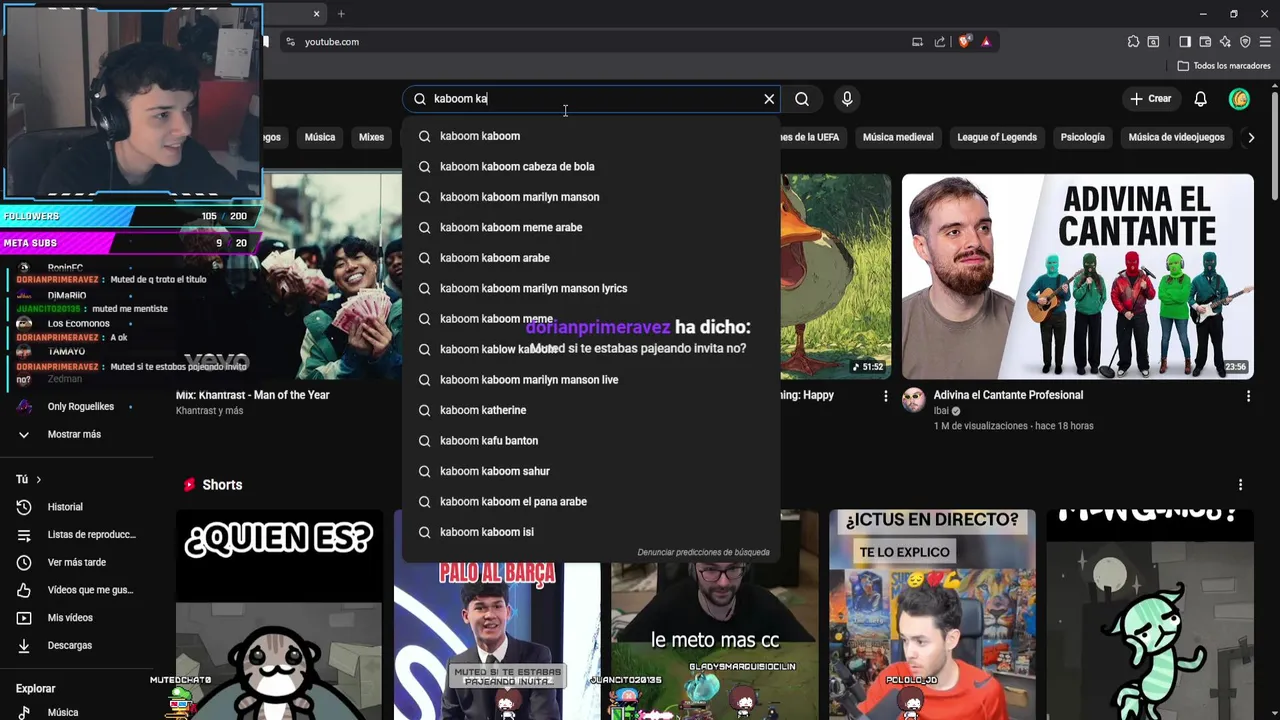1280x720 pixels.
Task: Open Leo AI sparkle icon
Action: (x=1225, y=42)
